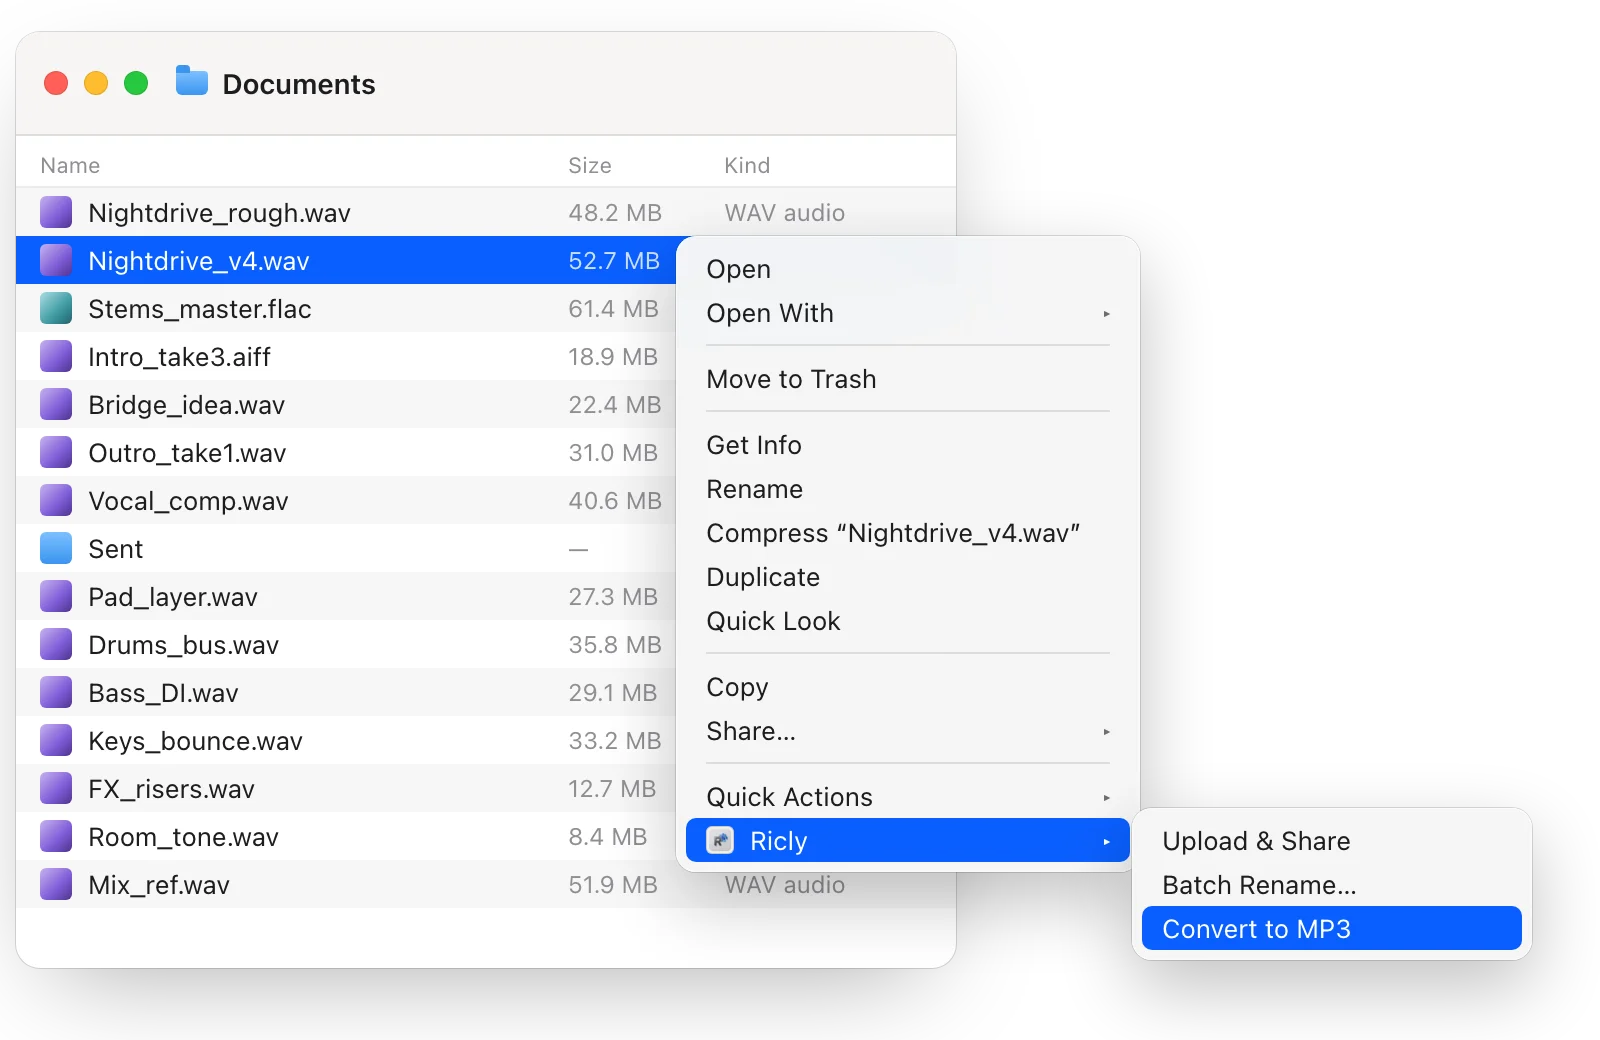Choose Get Info in the context menu
This screenshot has width=1600, height=1040.
tap(908, 445)
